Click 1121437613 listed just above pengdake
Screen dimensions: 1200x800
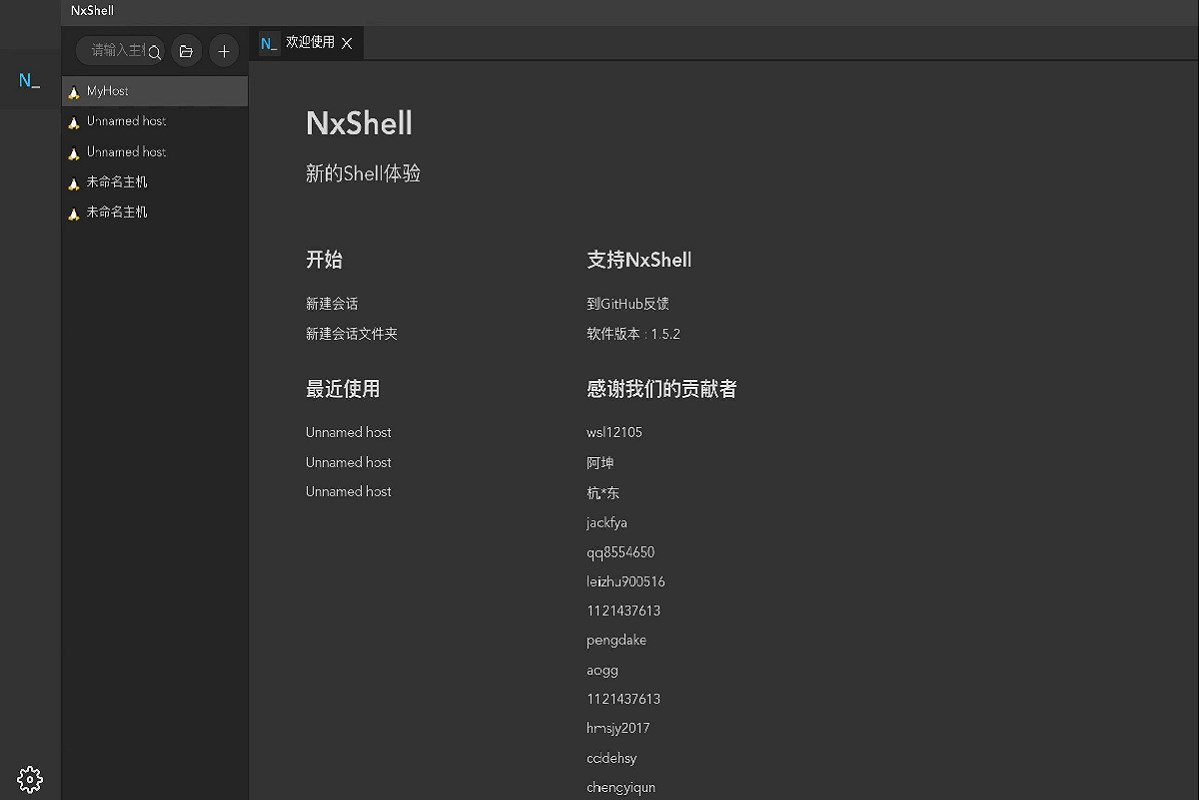[x=623, y=611]
